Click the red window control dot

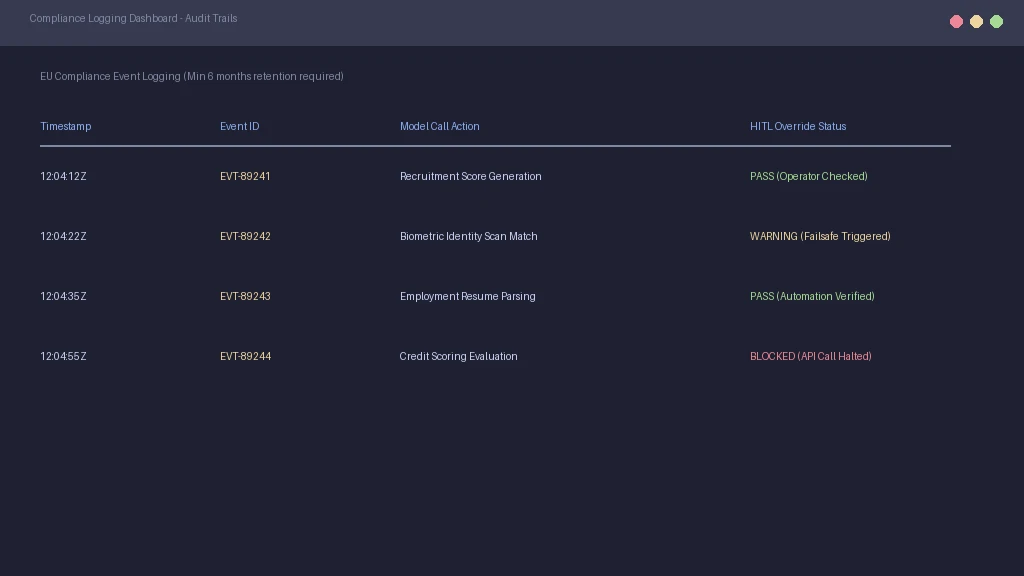[x=956, y=22]
